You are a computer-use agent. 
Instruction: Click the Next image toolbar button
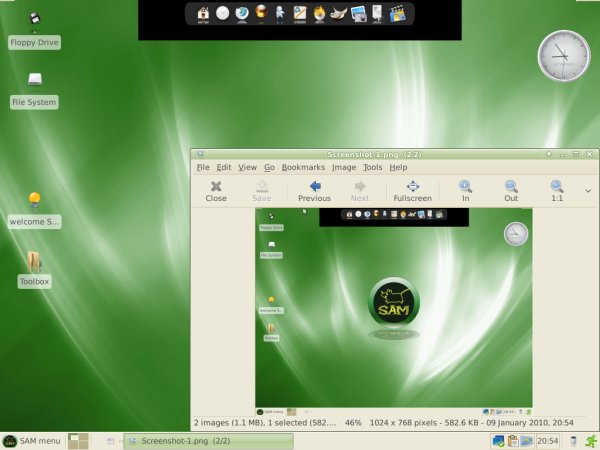(x=360, y=191)
